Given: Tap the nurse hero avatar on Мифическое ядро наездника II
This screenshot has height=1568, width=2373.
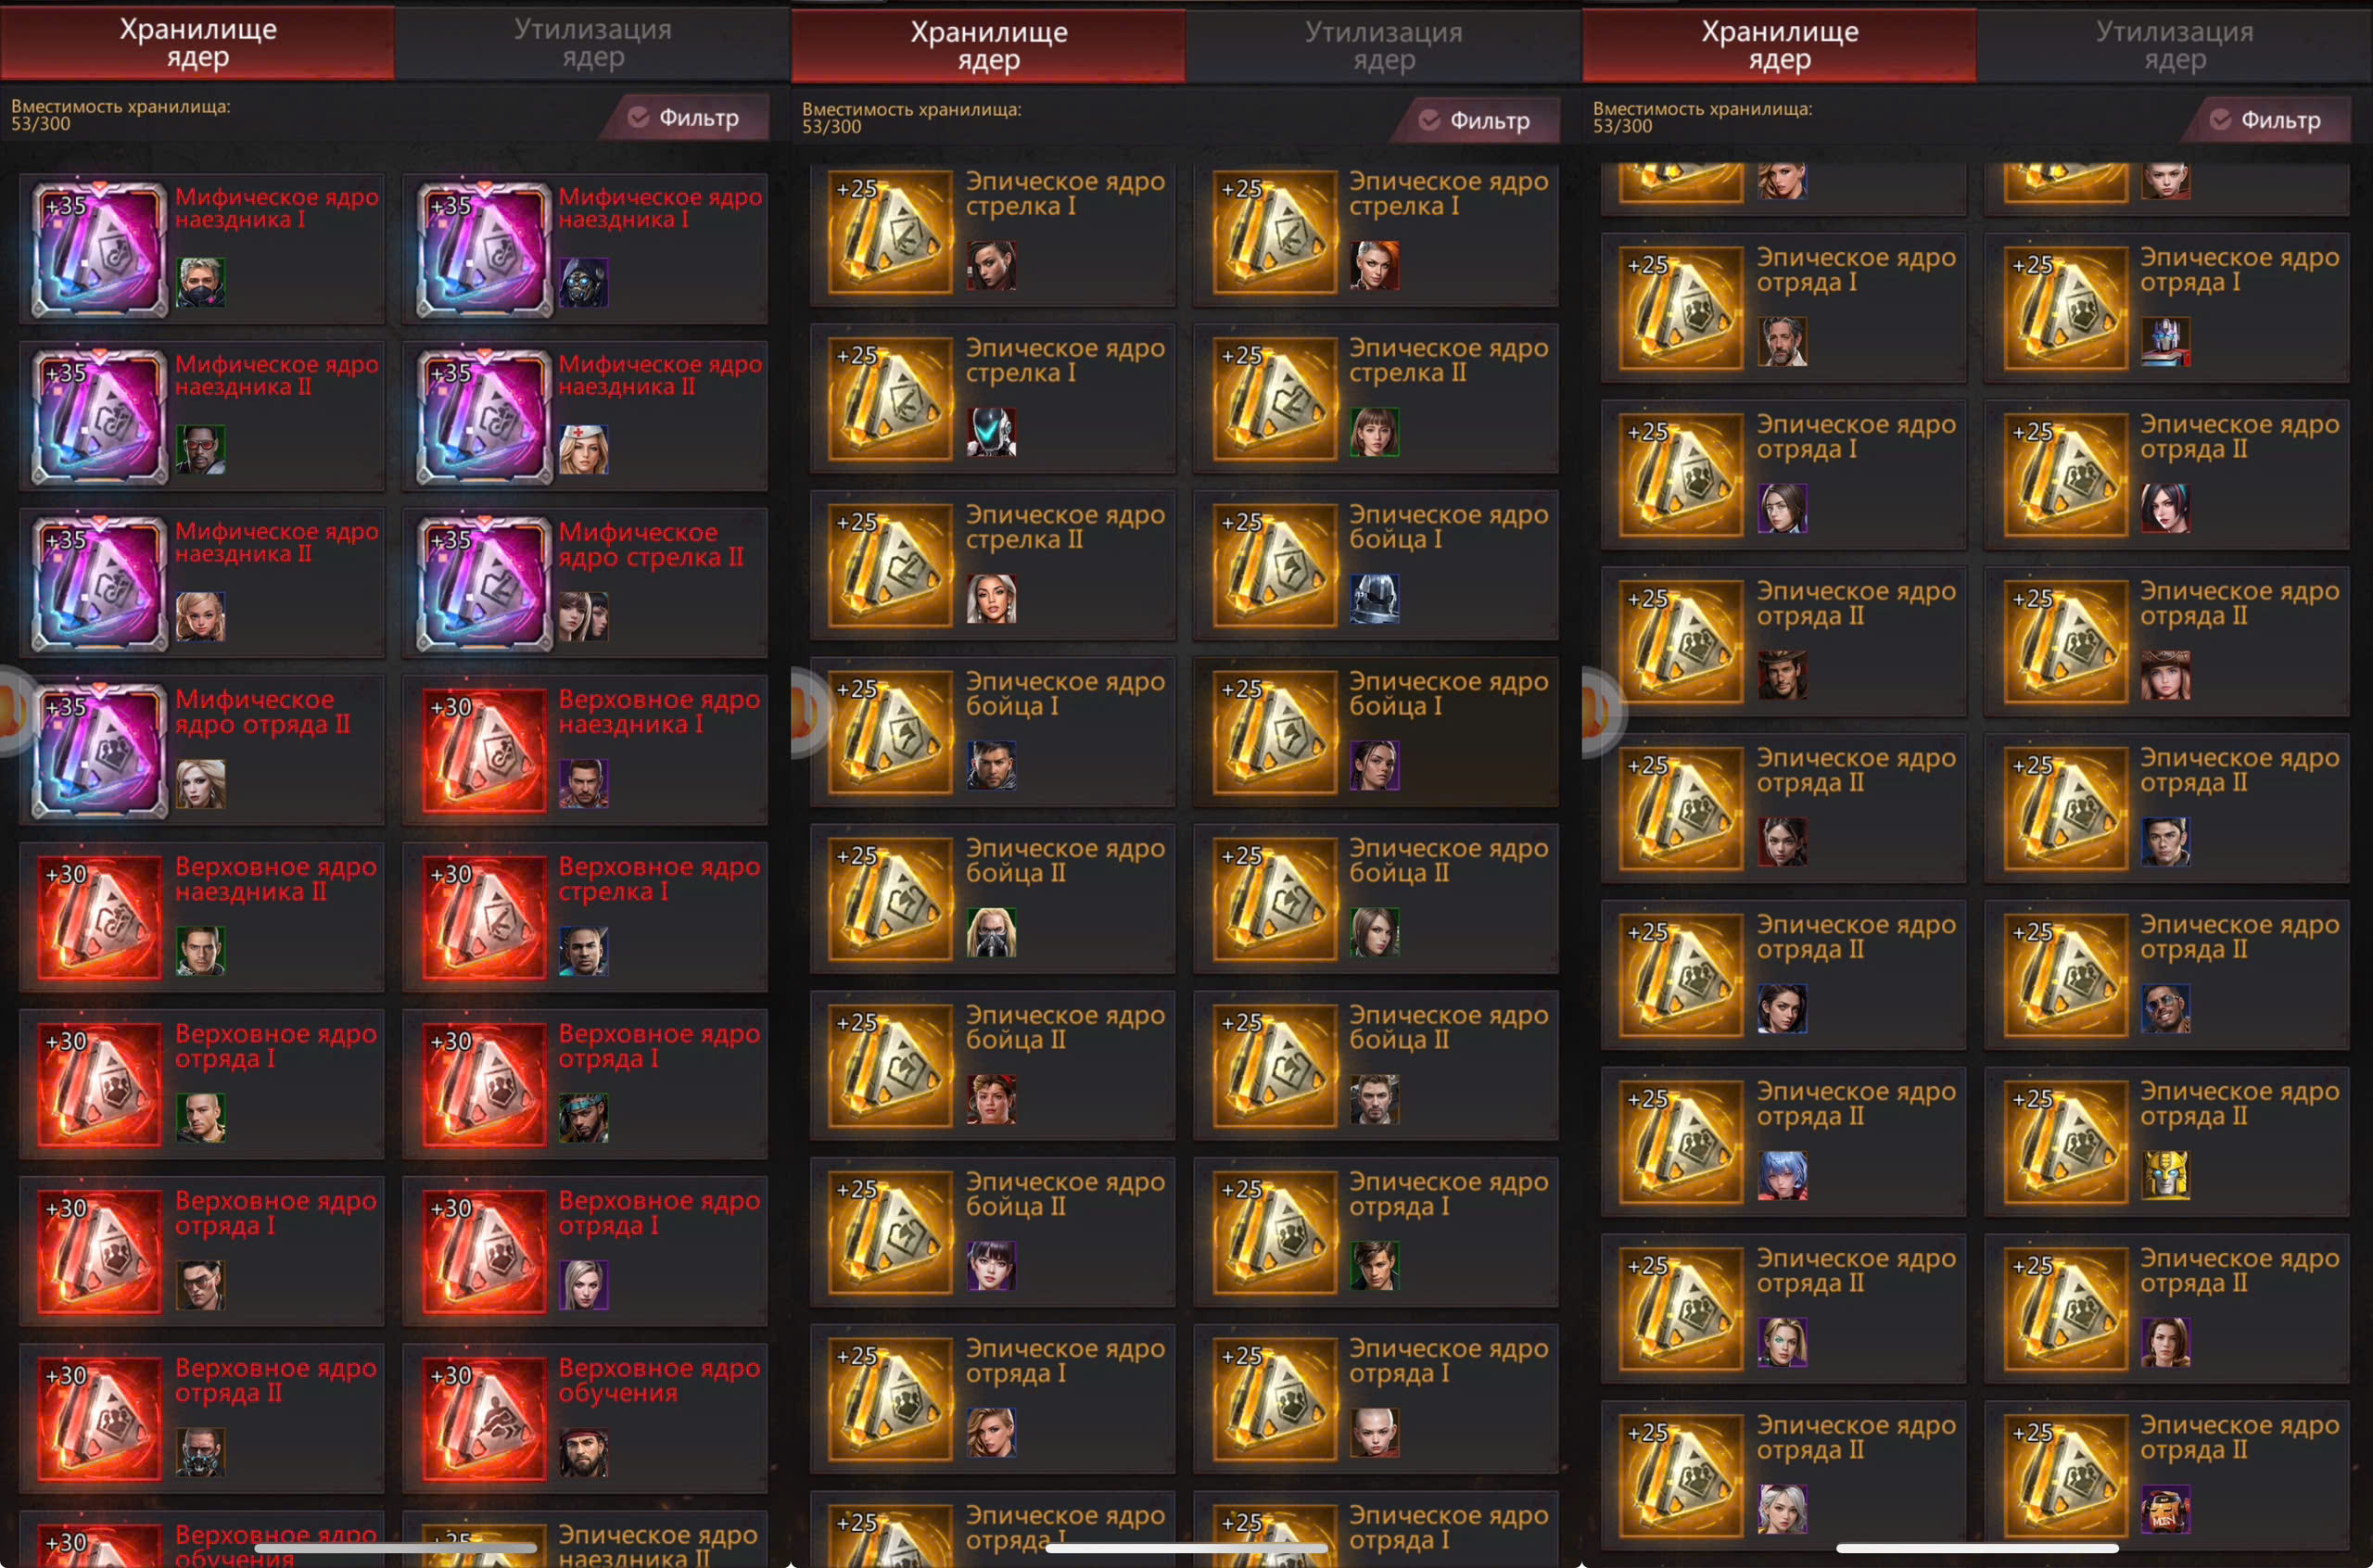Looking at the screenshot, I should (583, 450).
